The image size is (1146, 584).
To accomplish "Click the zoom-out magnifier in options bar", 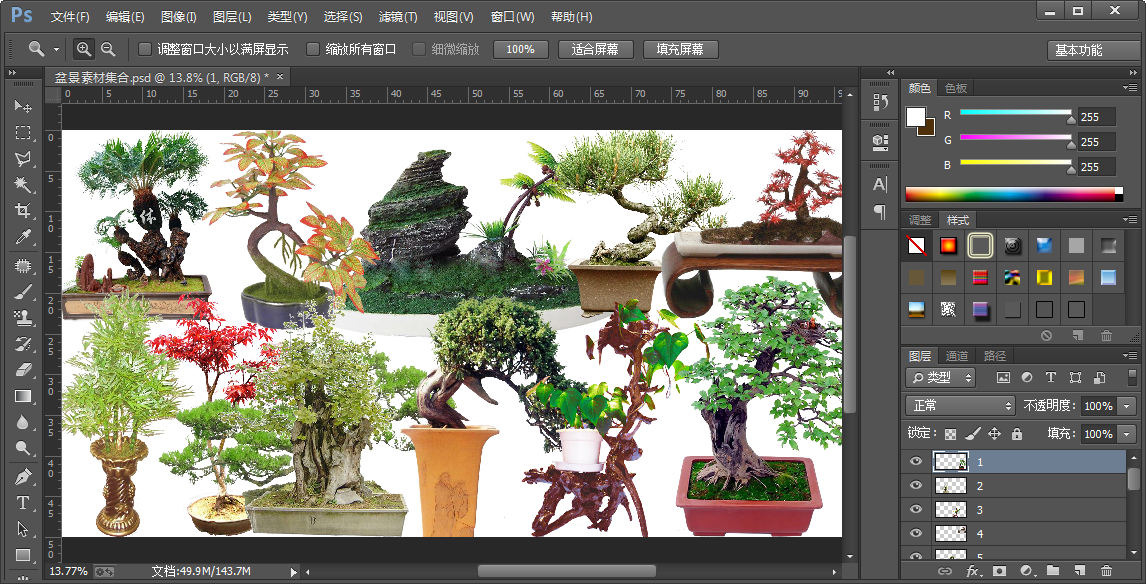I will click(x=108, y=49).
